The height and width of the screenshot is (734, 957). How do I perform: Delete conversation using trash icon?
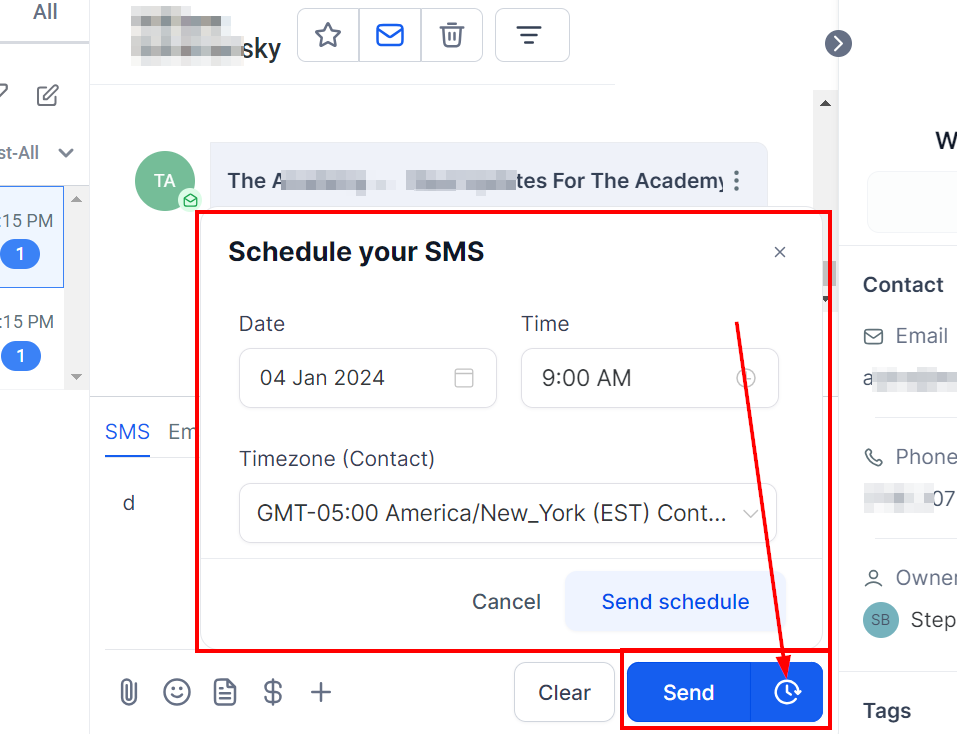452,36
